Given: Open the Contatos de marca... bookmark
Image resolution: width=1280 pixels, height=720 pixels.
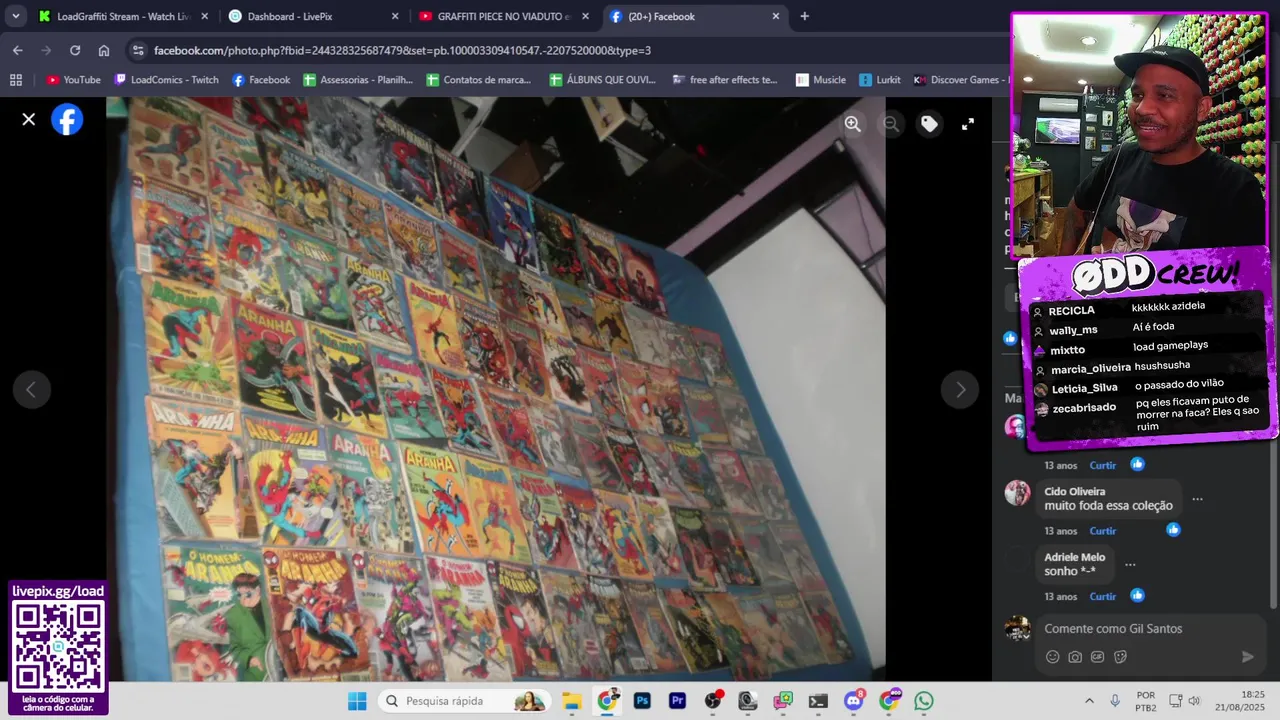Looking at the screenshot, I should coord(479,80).
